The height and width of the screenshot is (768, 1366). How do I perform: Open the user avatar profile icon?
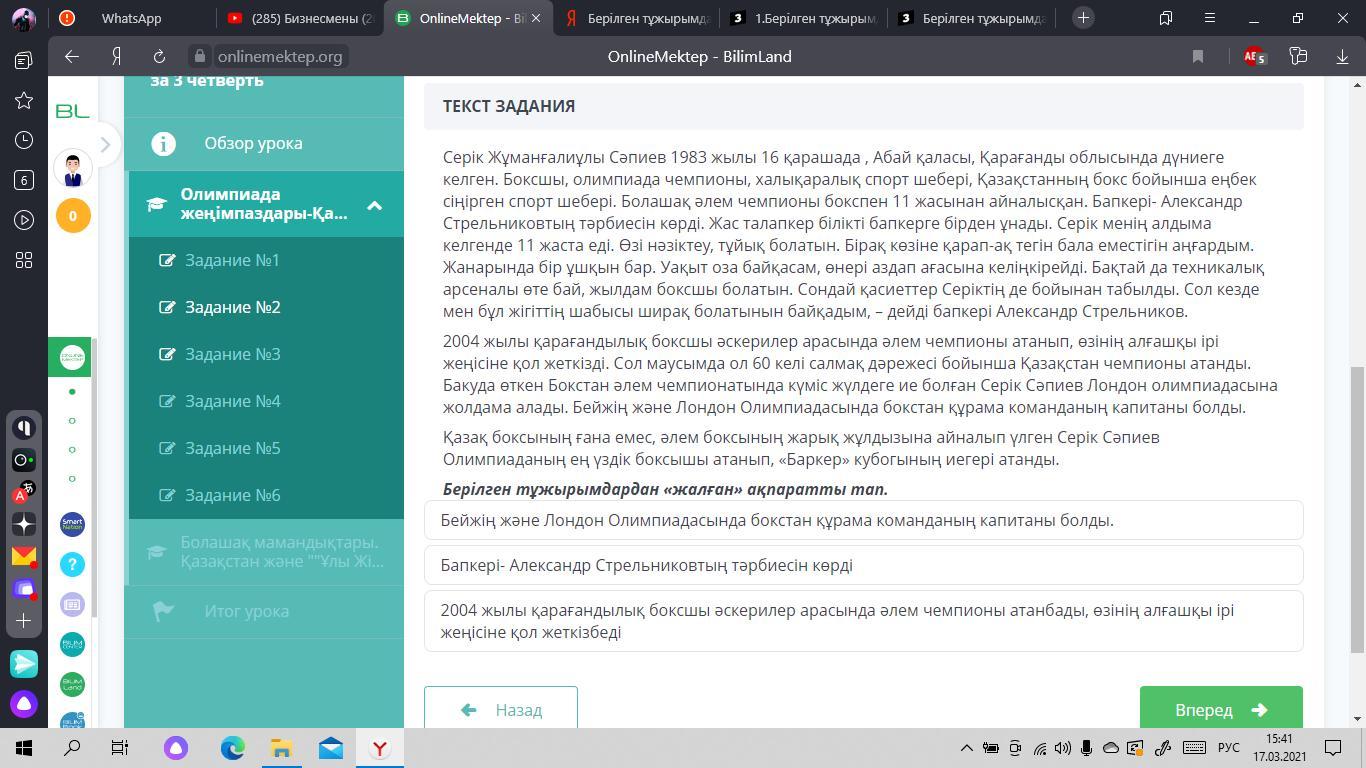(72, 169)
